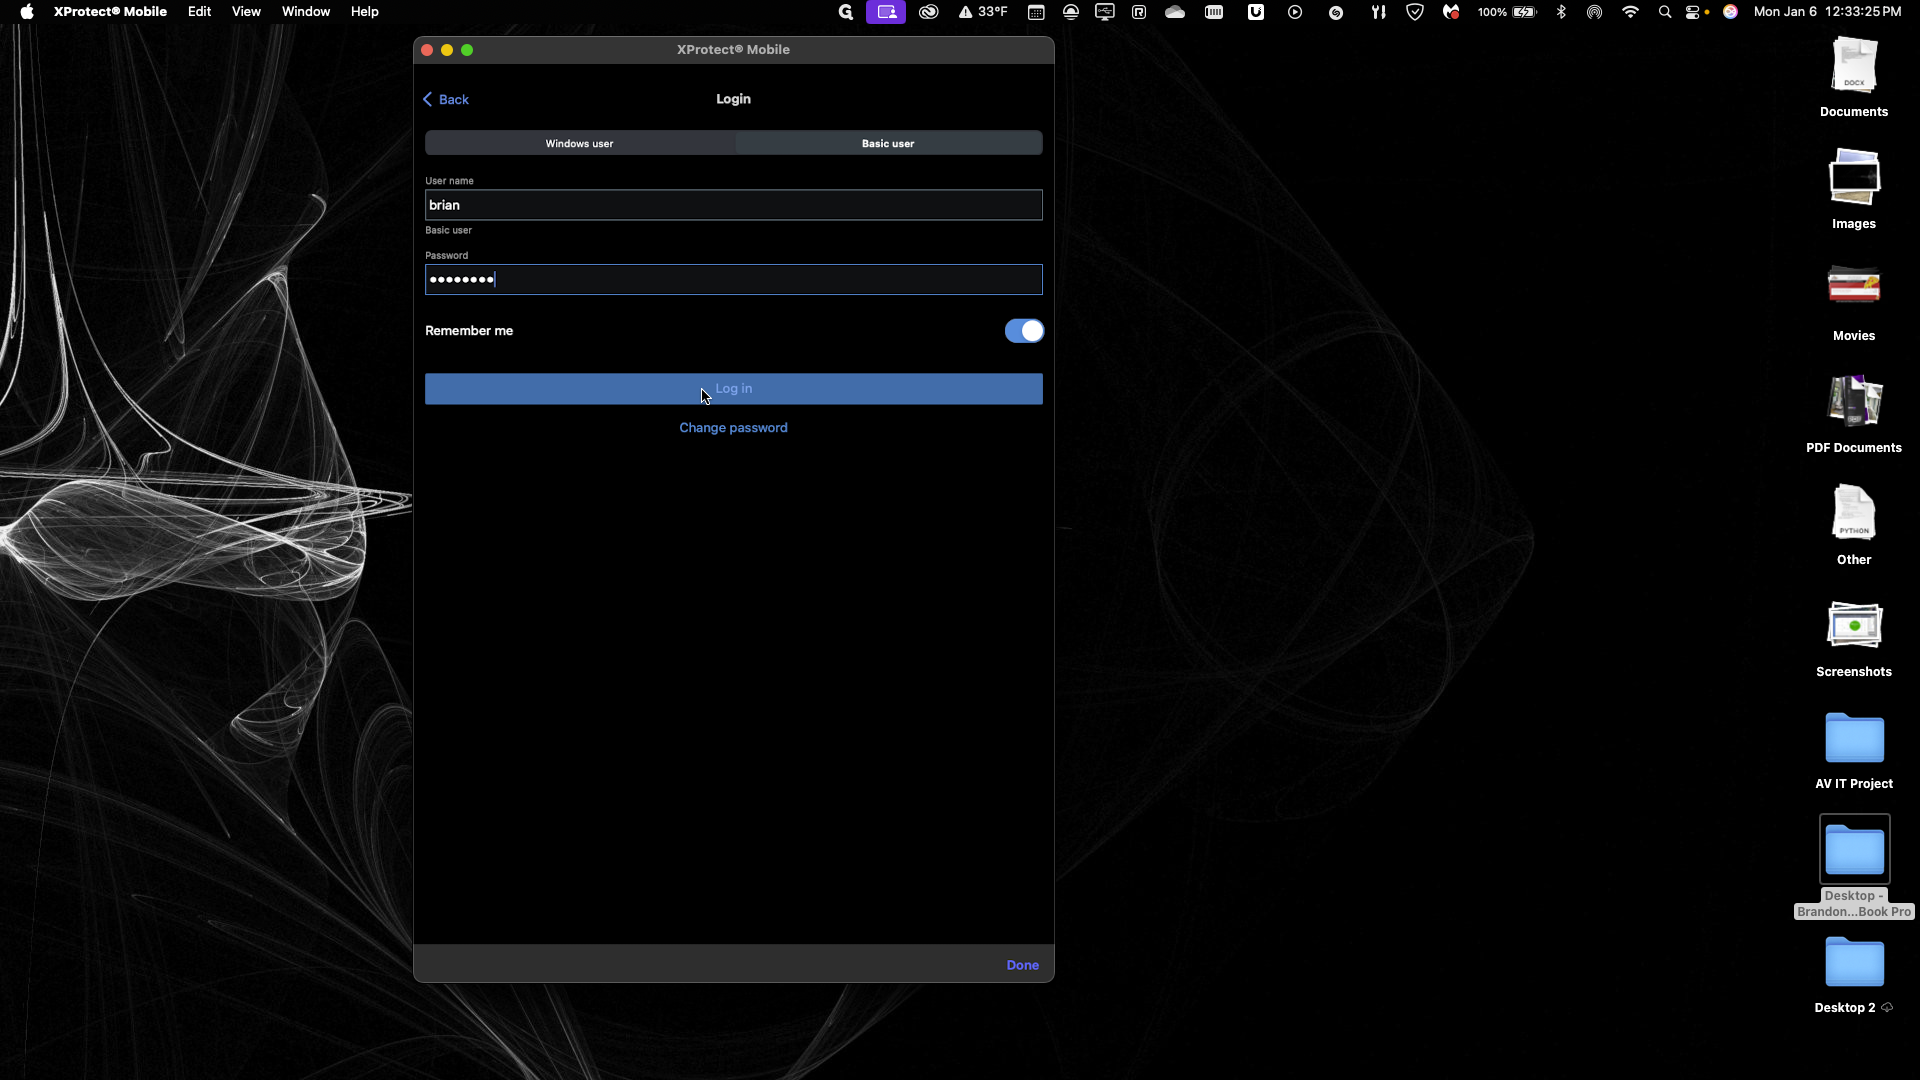Open the View menu
The image size is (1920, 1080).
[x=246, y=12]
